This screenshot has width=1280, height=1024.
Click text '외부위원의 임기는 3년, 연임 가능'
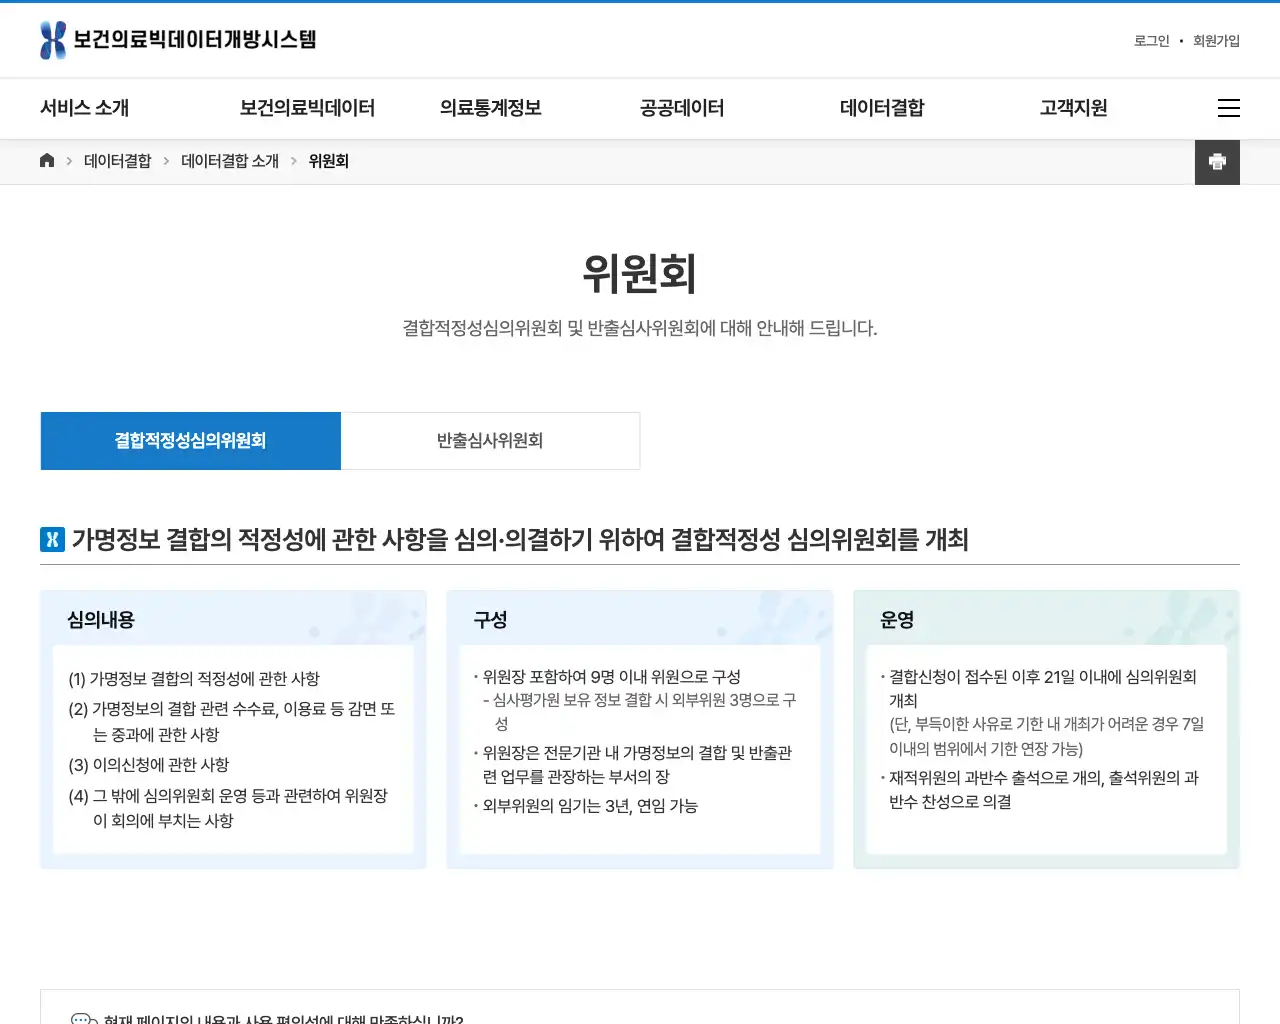coord(590,806)
